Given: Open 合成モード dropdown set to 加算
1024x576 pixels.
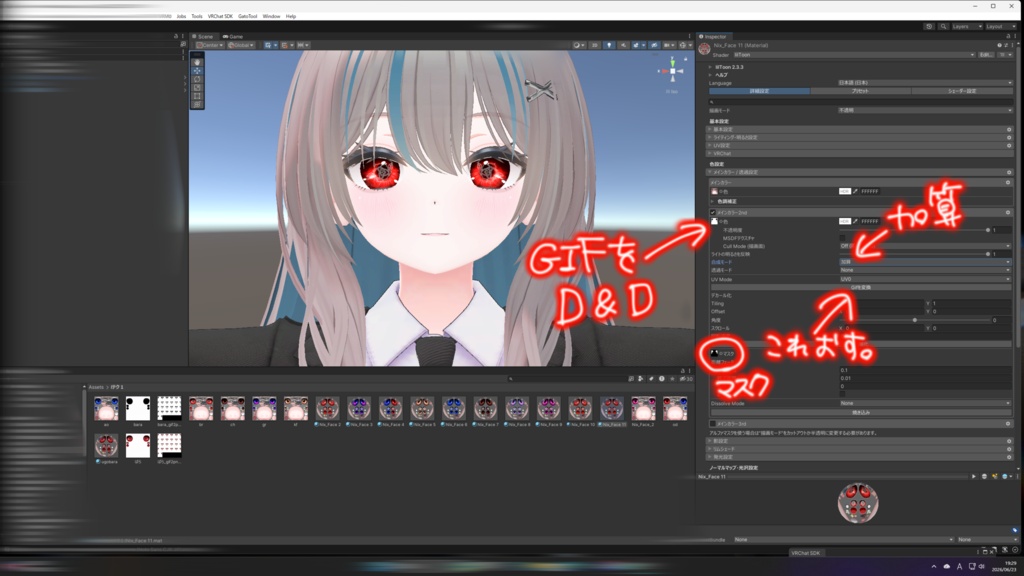Looking at the screenshot, I should (925, 262).
